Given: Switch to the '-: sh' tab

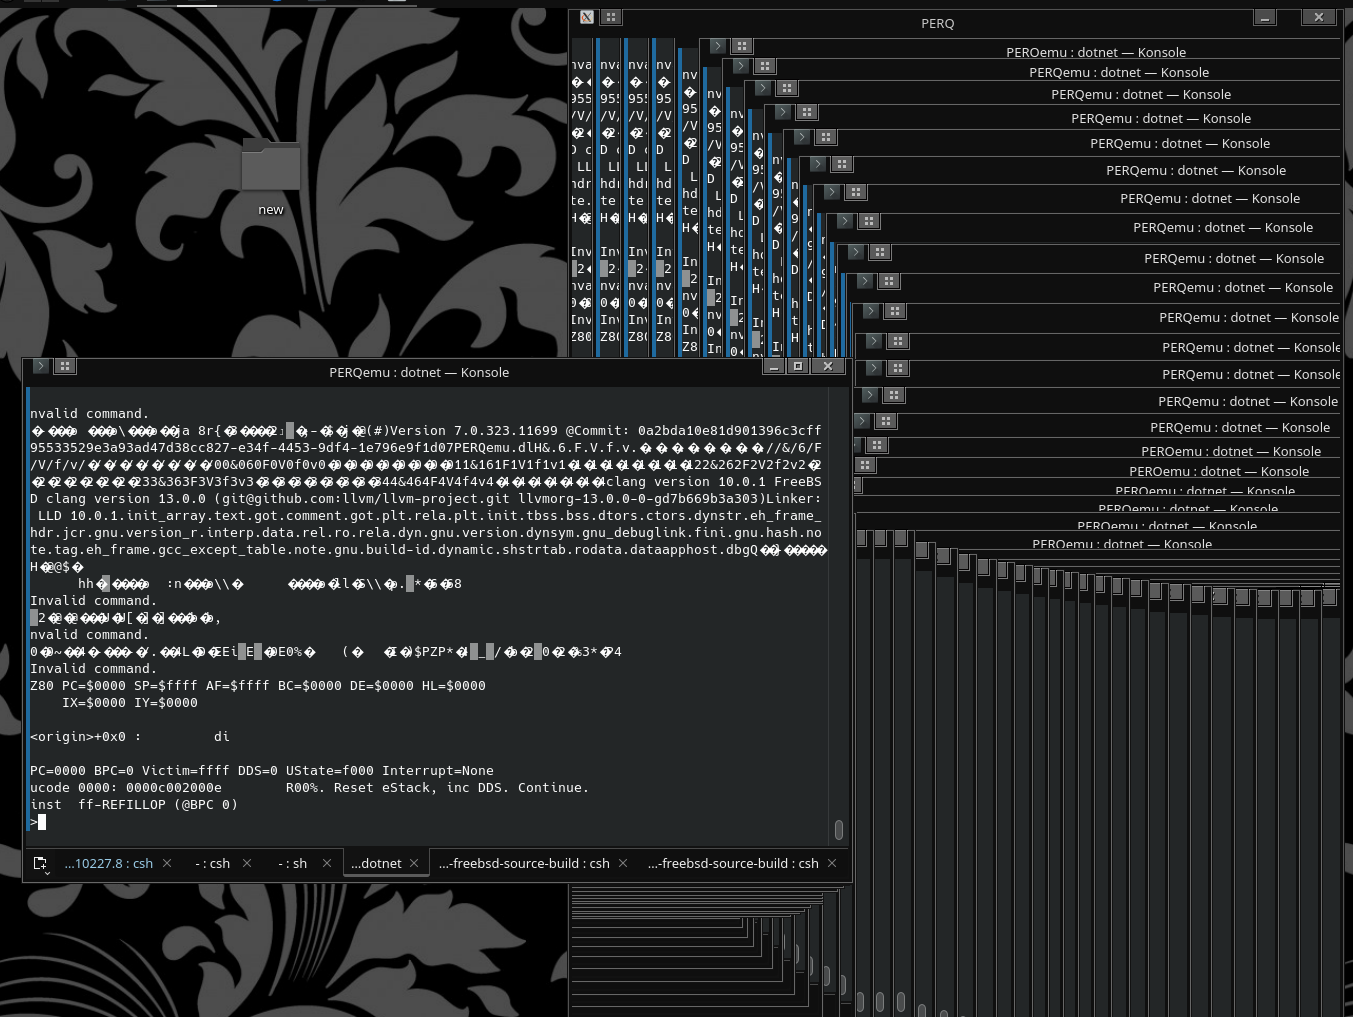Looking at the screenshot, I should (x=292, y=863).
